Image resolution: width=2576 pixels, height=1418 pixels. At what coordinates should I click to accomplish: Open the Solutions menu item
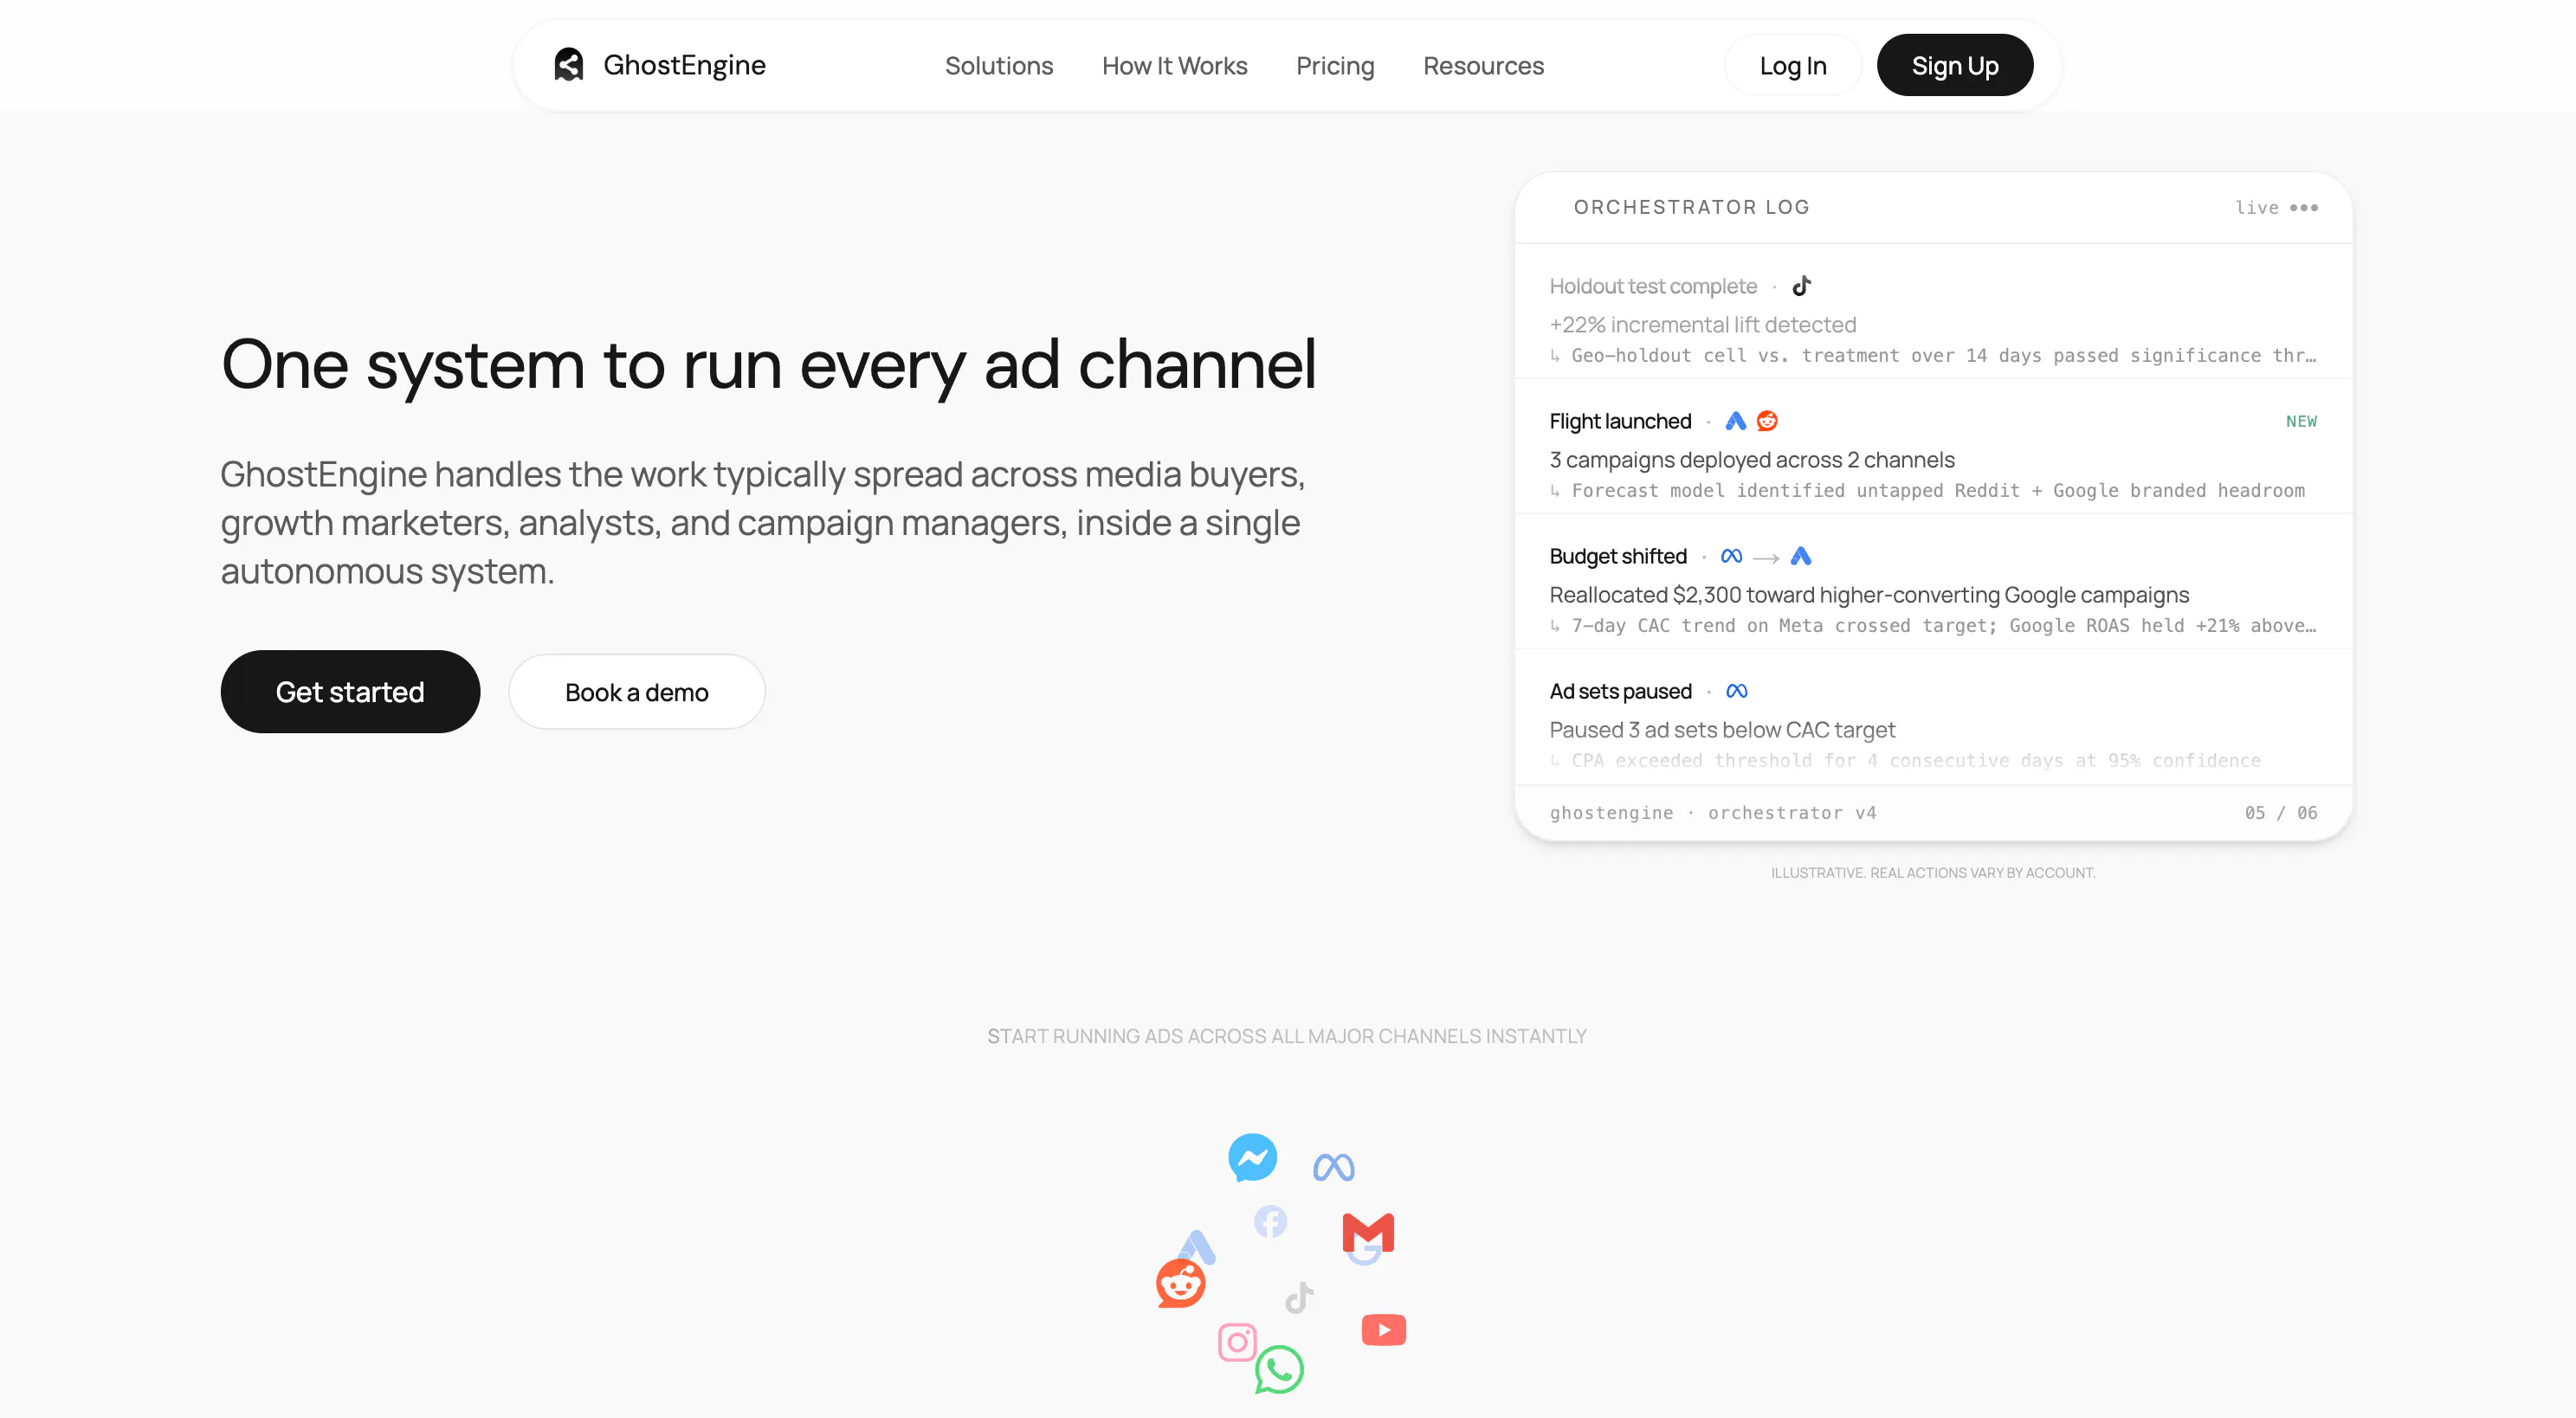(x=999, y=66)
